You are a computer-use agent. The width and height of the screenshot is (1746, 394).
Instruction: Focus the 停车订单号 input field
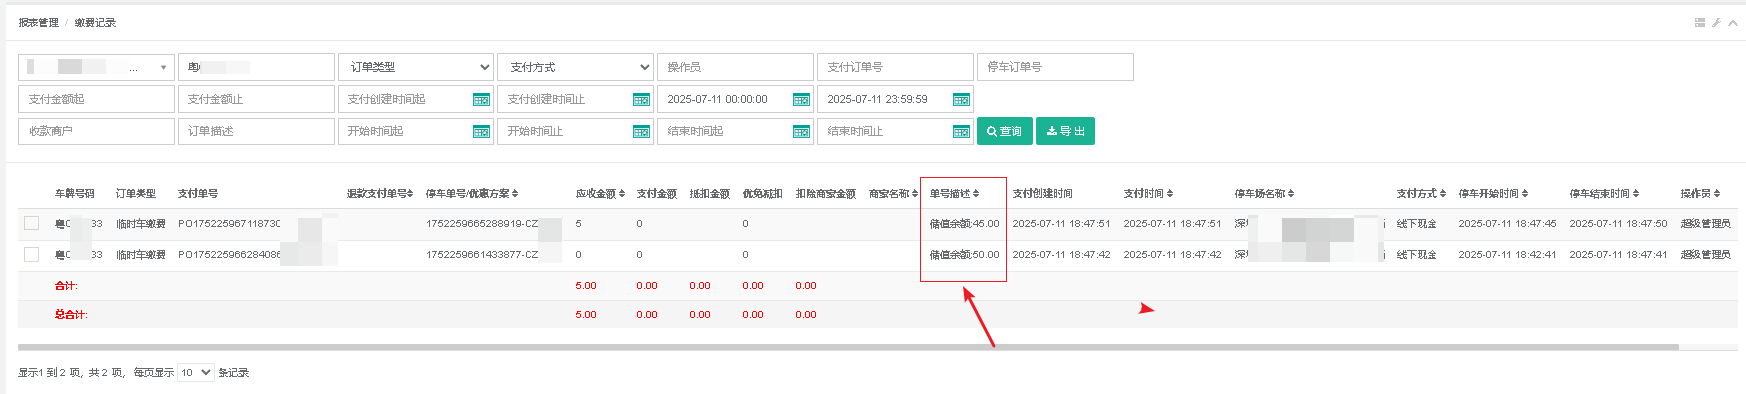[1056, 67]
